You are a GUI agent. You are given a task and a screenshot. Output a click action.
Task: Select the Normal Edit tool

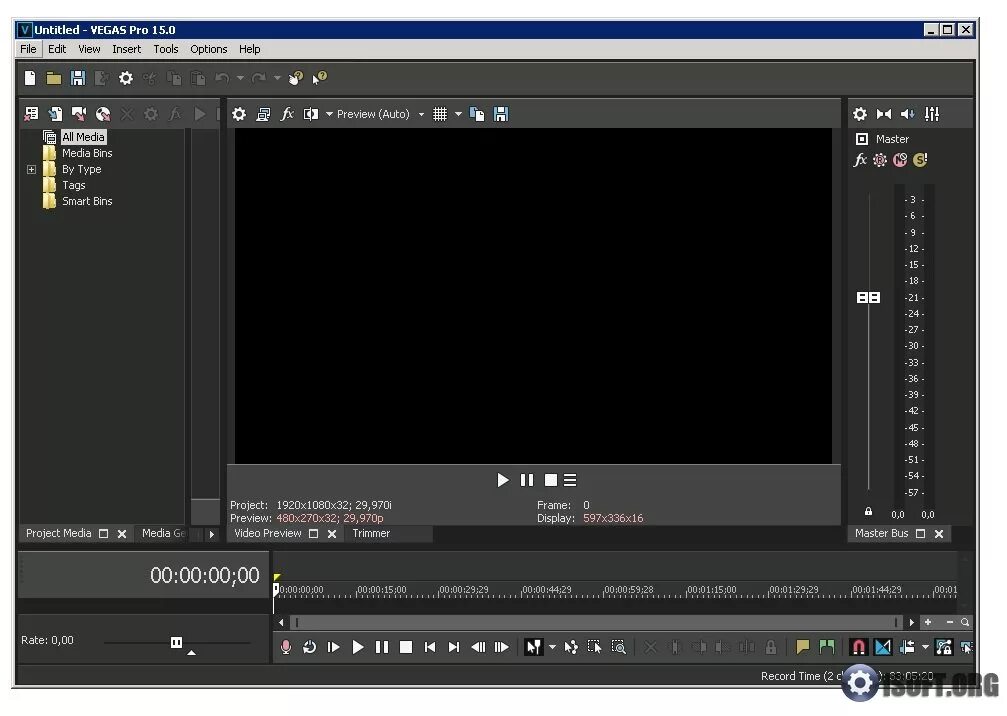click(x=534, y=647)
